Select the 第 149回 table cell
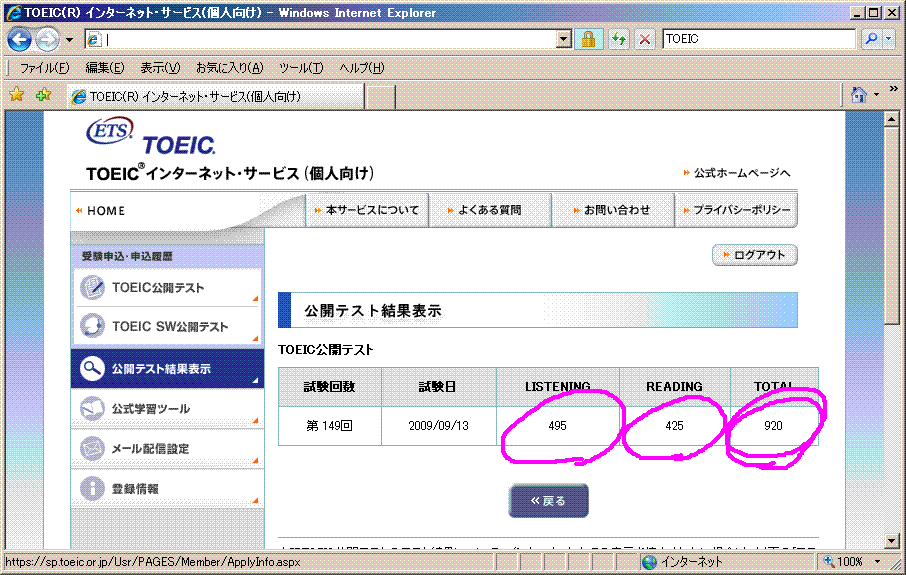Image resolution: width=906 pixels, height=575 pixels. [x=329, y=426]
